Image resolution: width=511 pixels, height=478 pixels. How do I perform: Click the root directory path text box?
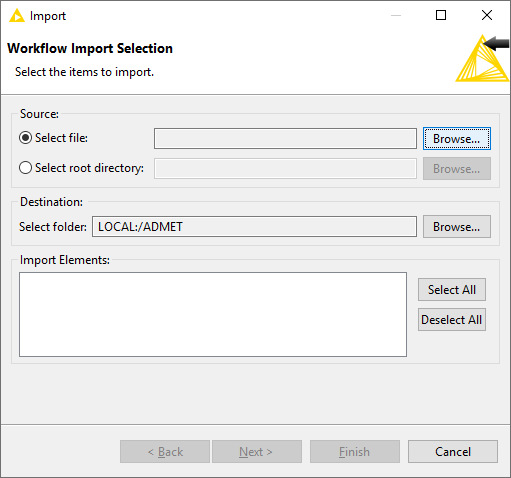click(285, 169)
